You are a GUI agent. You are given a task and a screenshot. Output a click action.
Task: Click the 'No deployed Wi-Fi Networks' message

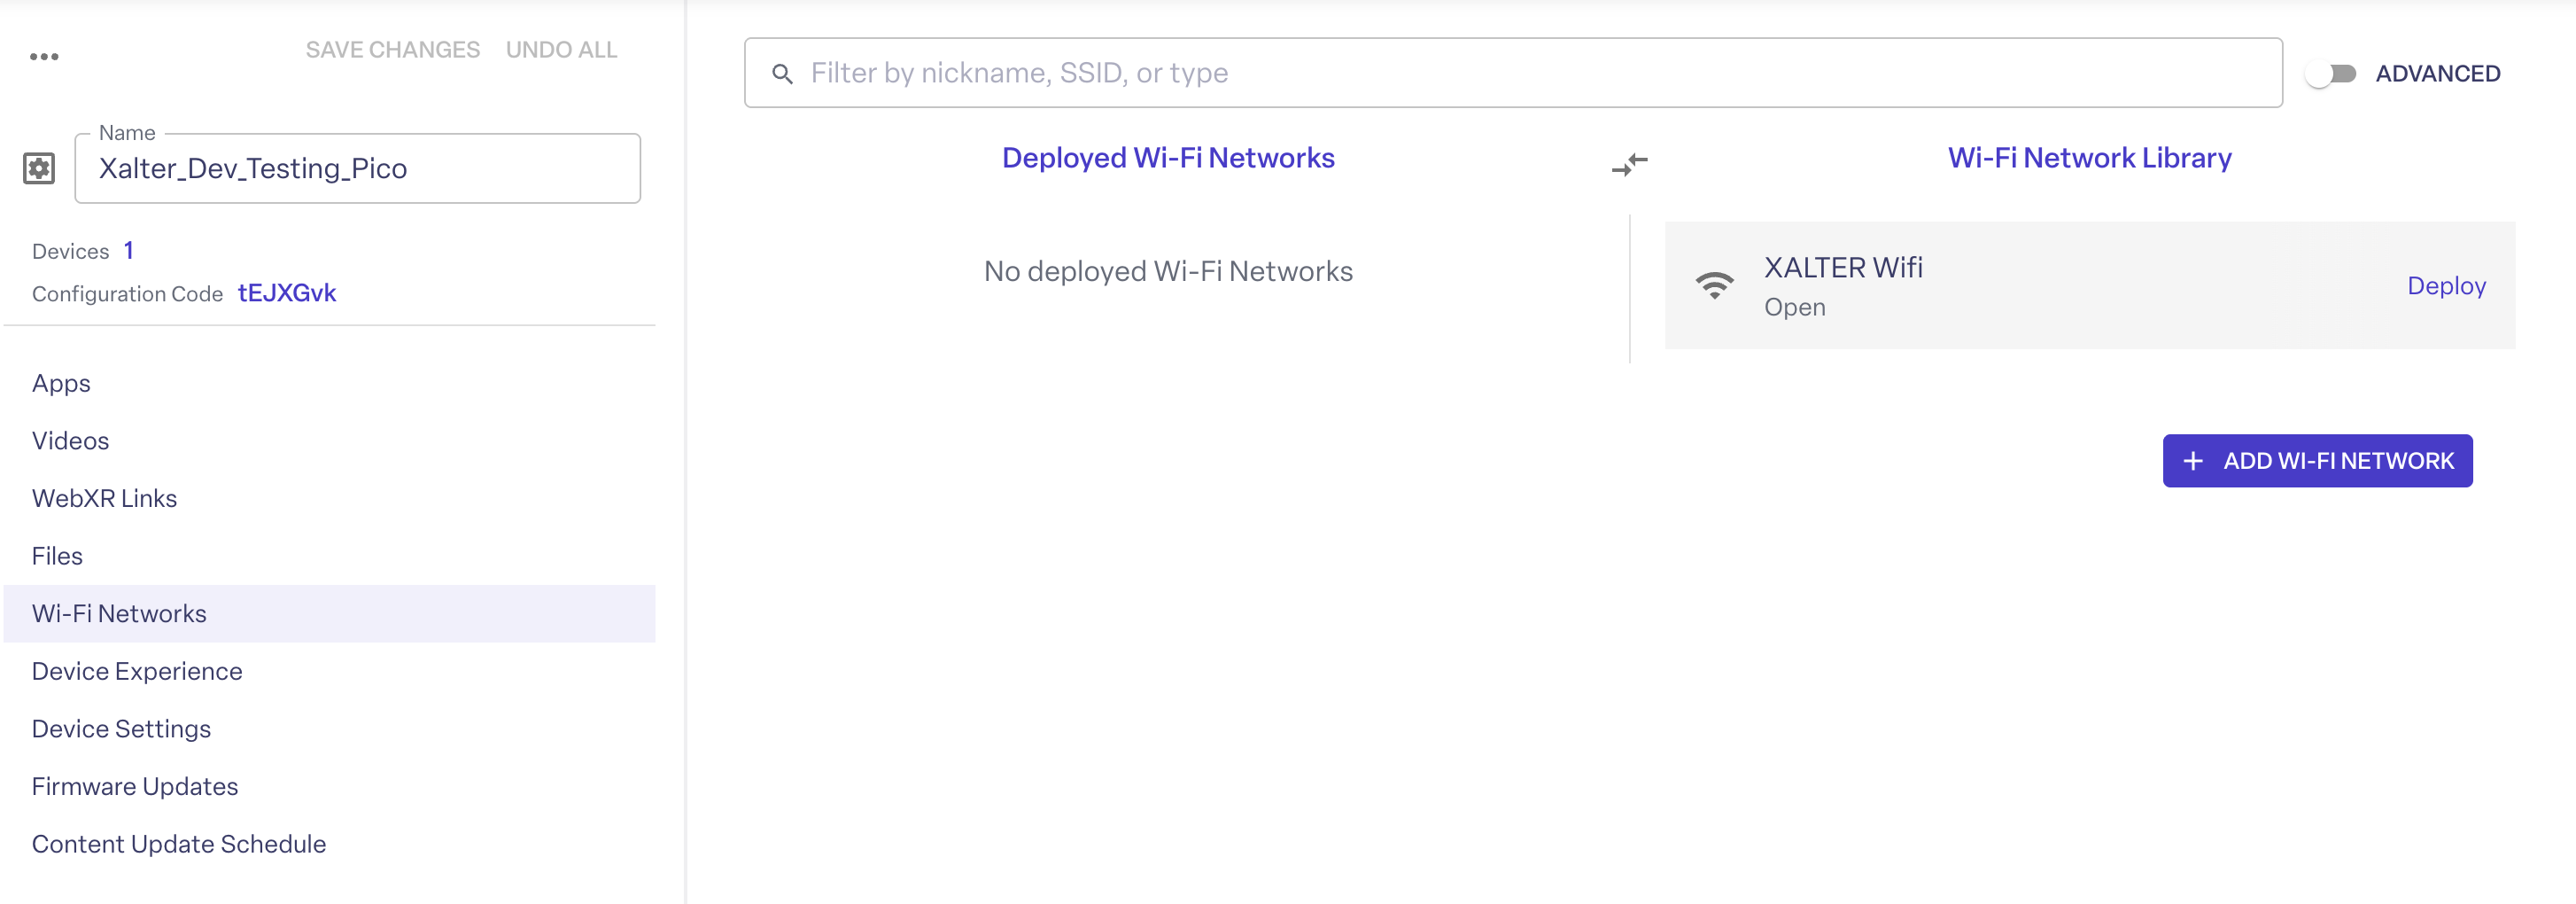pos(1168,272)
